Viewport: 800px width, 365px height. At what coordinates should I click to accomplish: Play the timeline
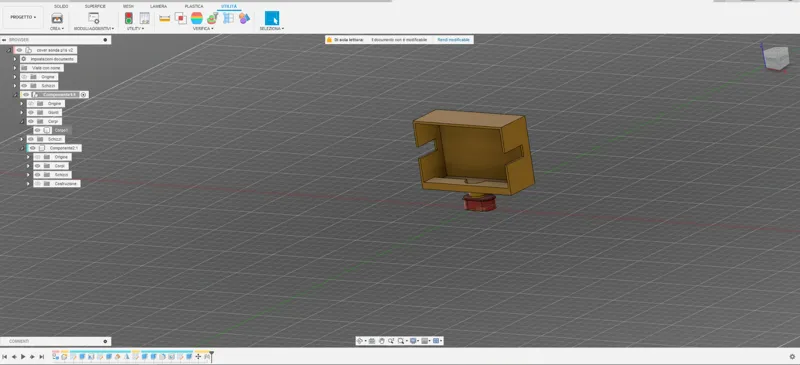coord(23,357)
